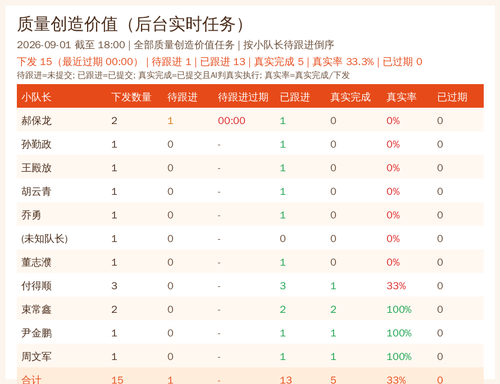Click the total 真实完成 value 5
Image resolution: width=500 pixels, height=384 pixels.
333,380
